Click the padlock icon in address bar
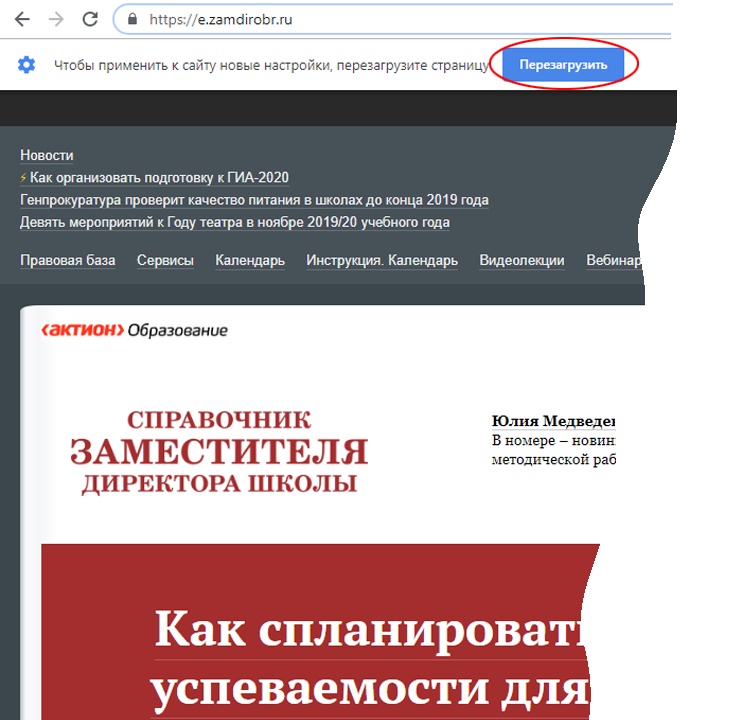Screen dimensions: 738x720 pos(133,19)
